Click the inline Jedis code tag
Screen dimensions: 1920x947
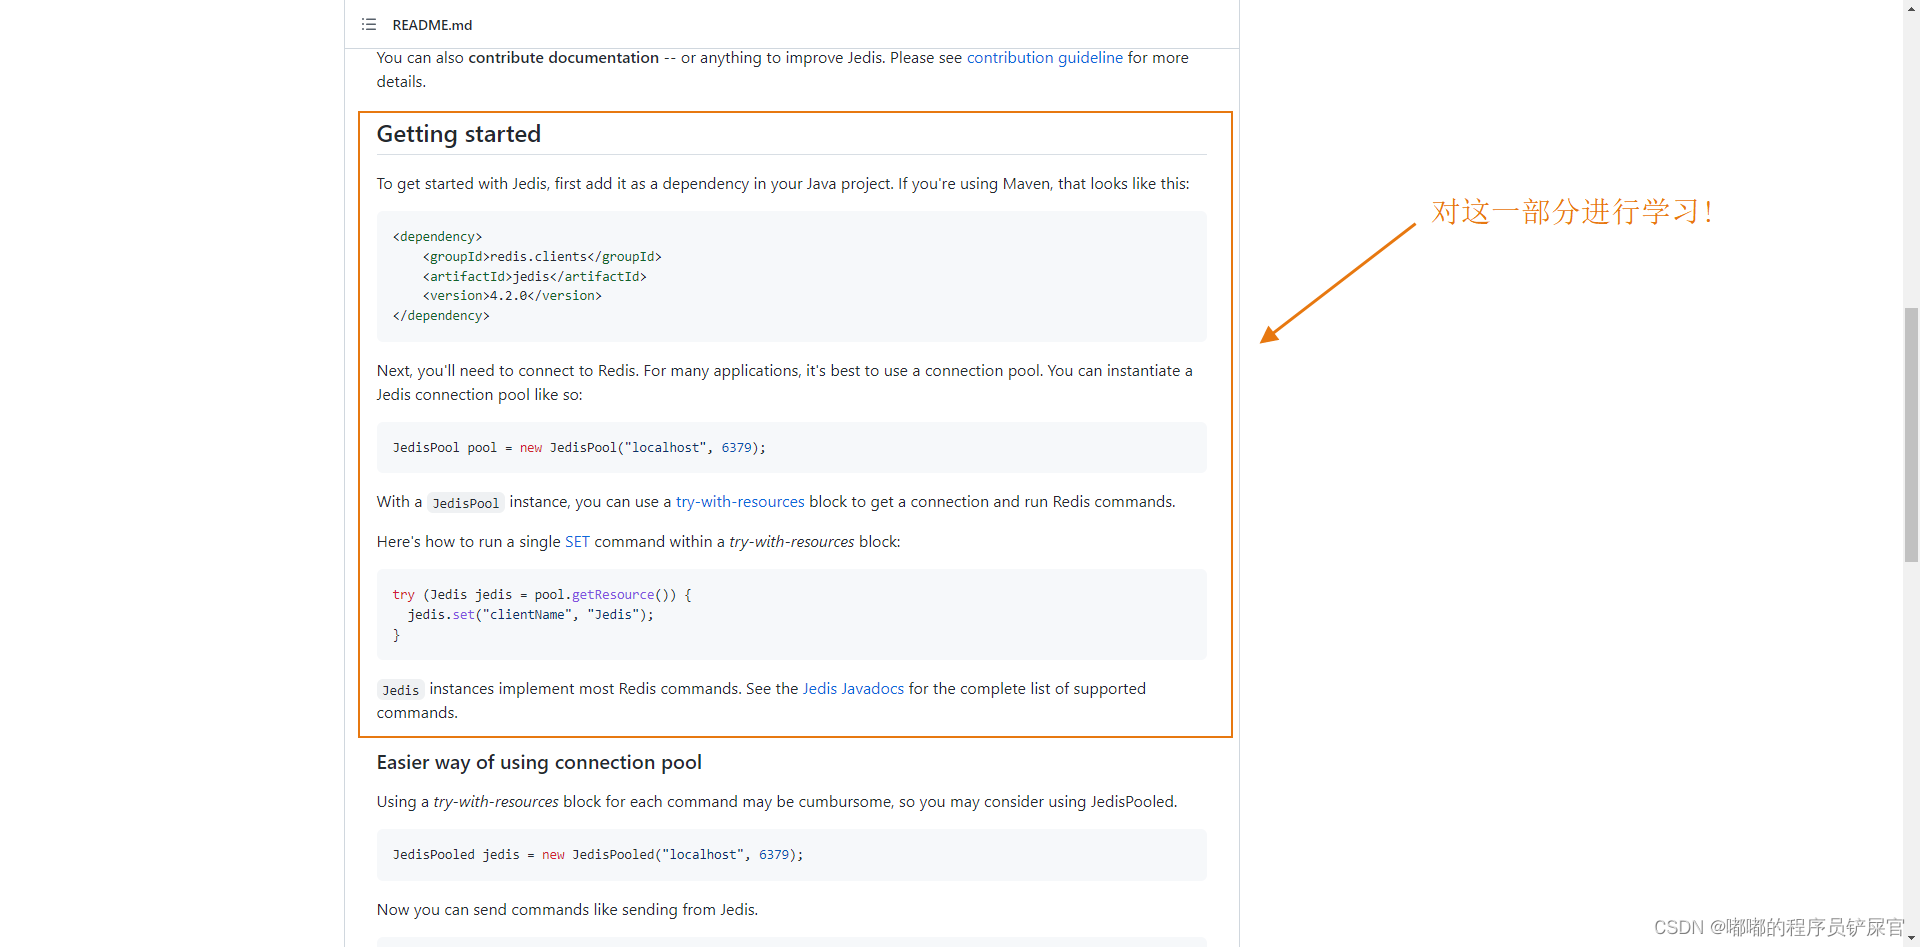click(400, 690)
